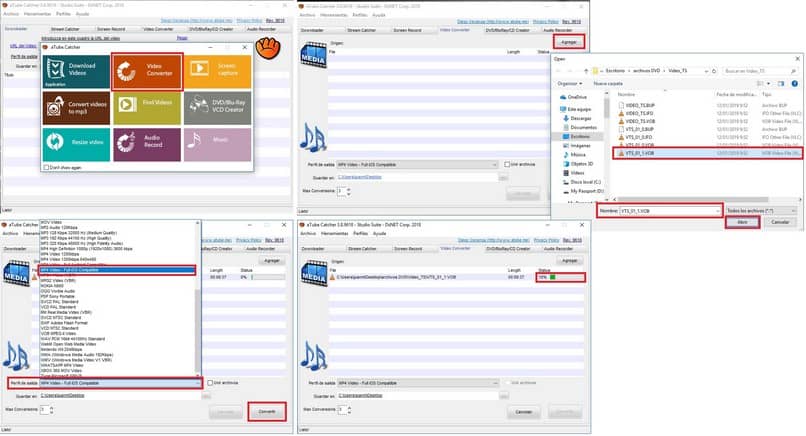This screenshot has width=806, height=436.
Task: Open the Organizar dropdown in Open dialog
Action: [x=570, y=83]
